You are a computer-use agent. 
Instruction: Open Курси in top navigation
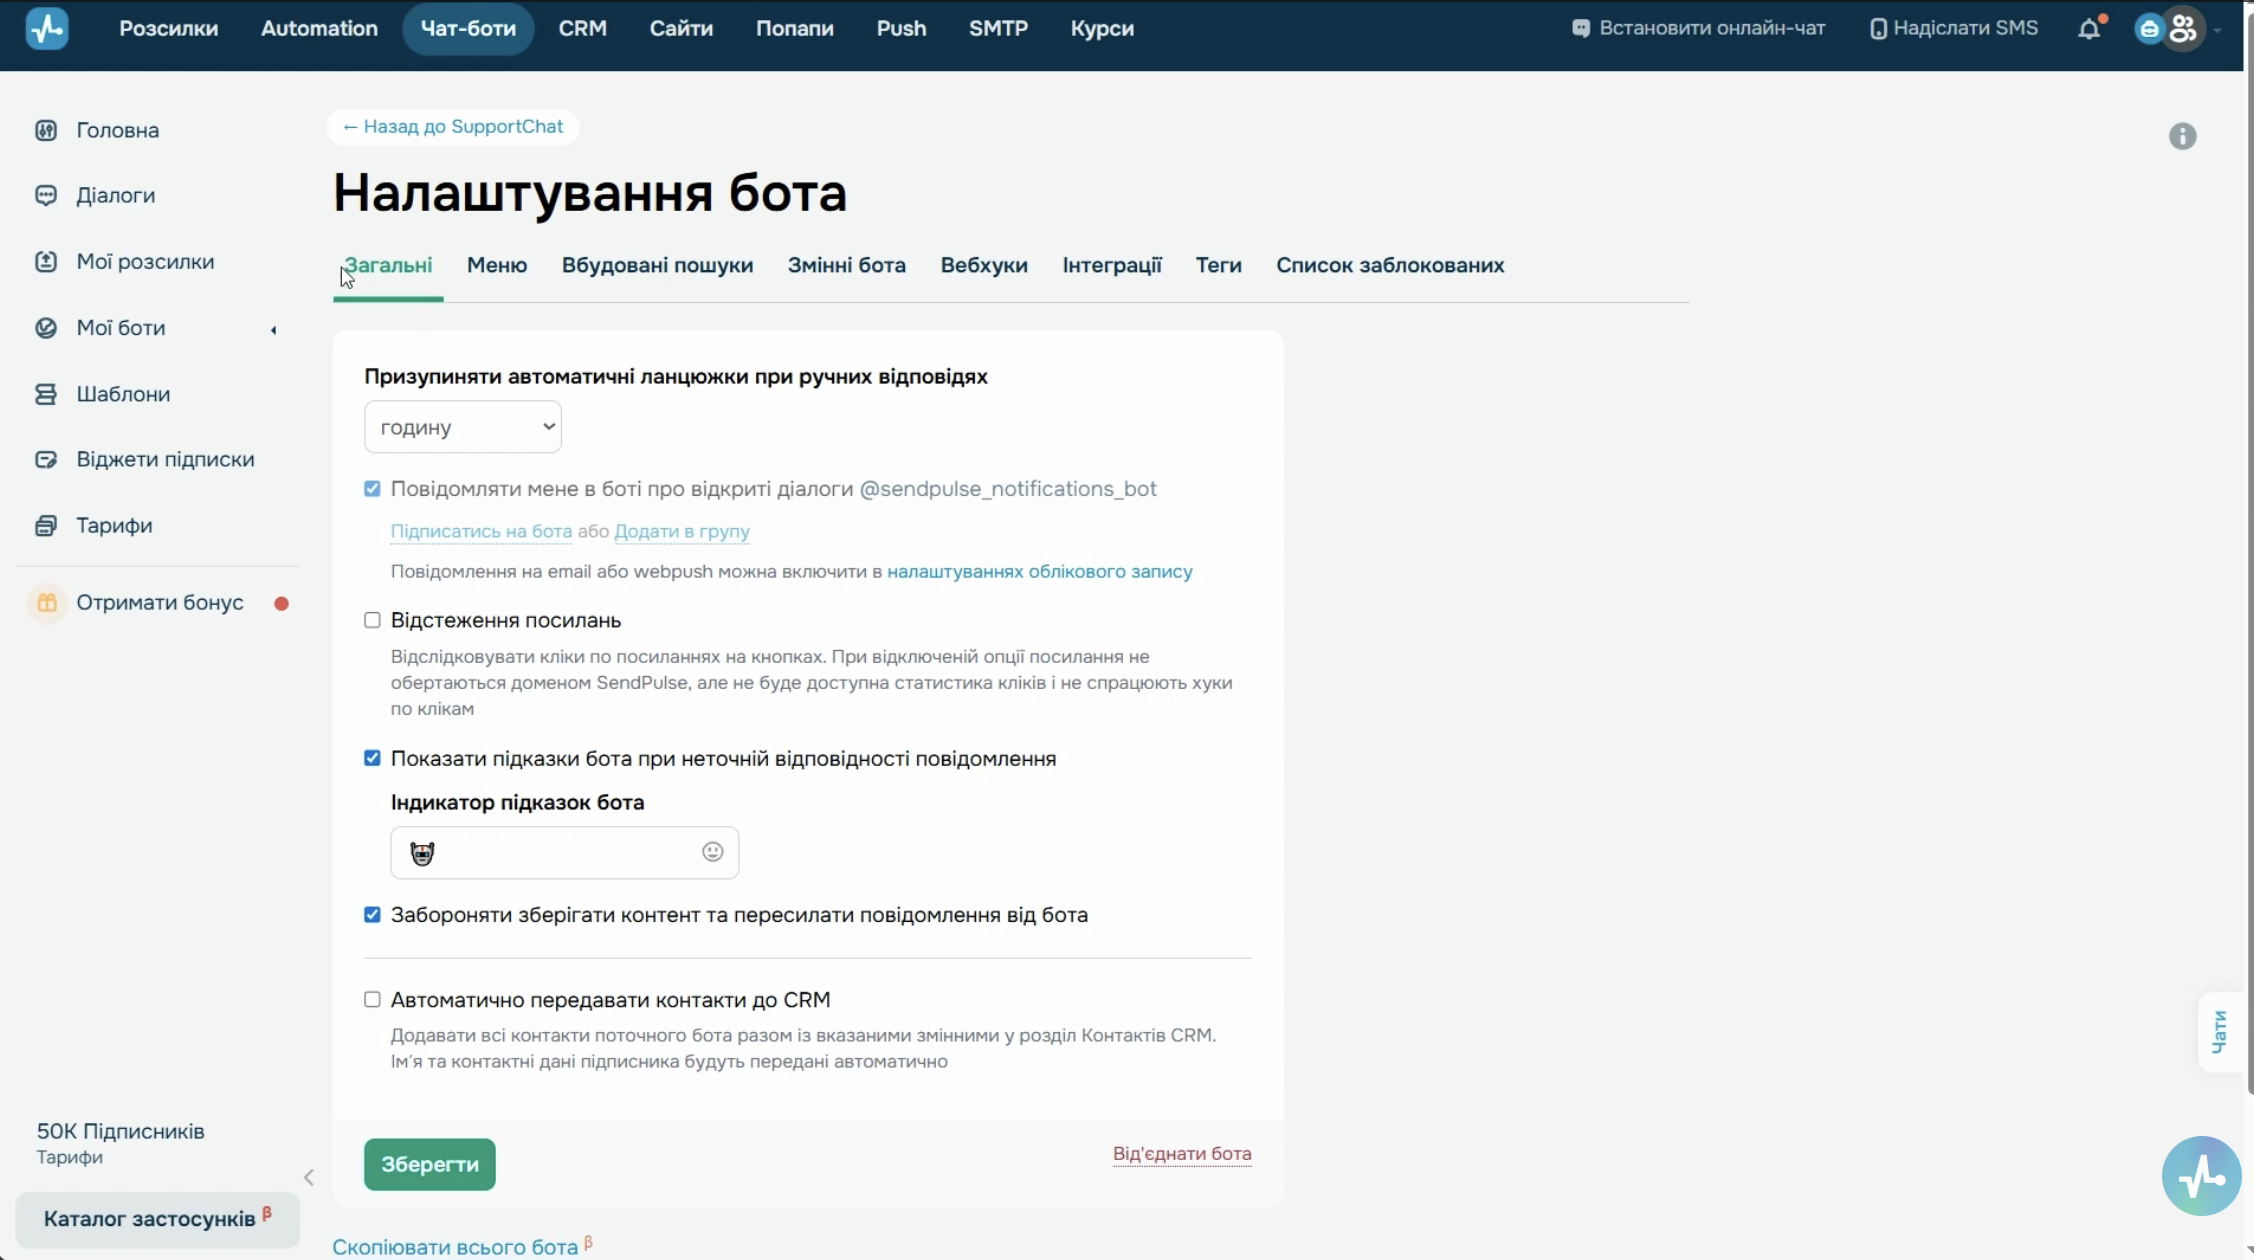coord(1102,28)
